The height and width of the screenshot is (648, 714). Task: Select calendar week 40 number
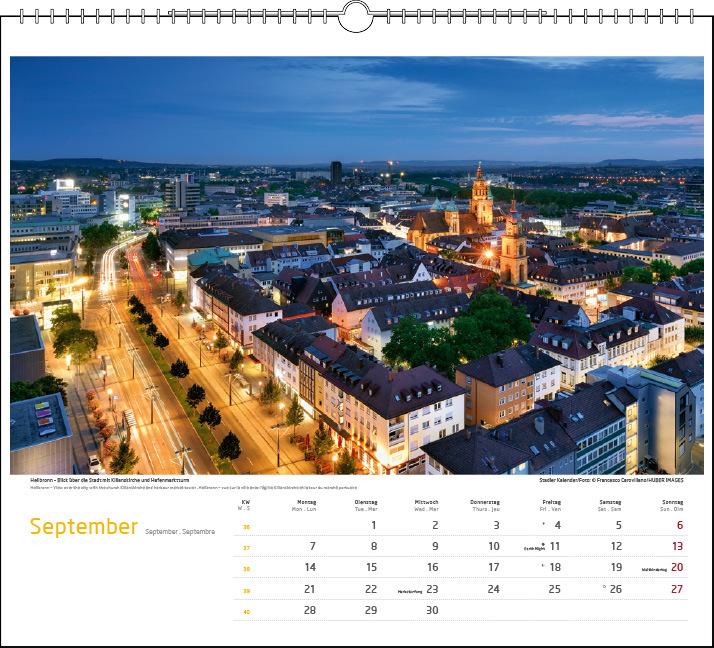point(245,611)
